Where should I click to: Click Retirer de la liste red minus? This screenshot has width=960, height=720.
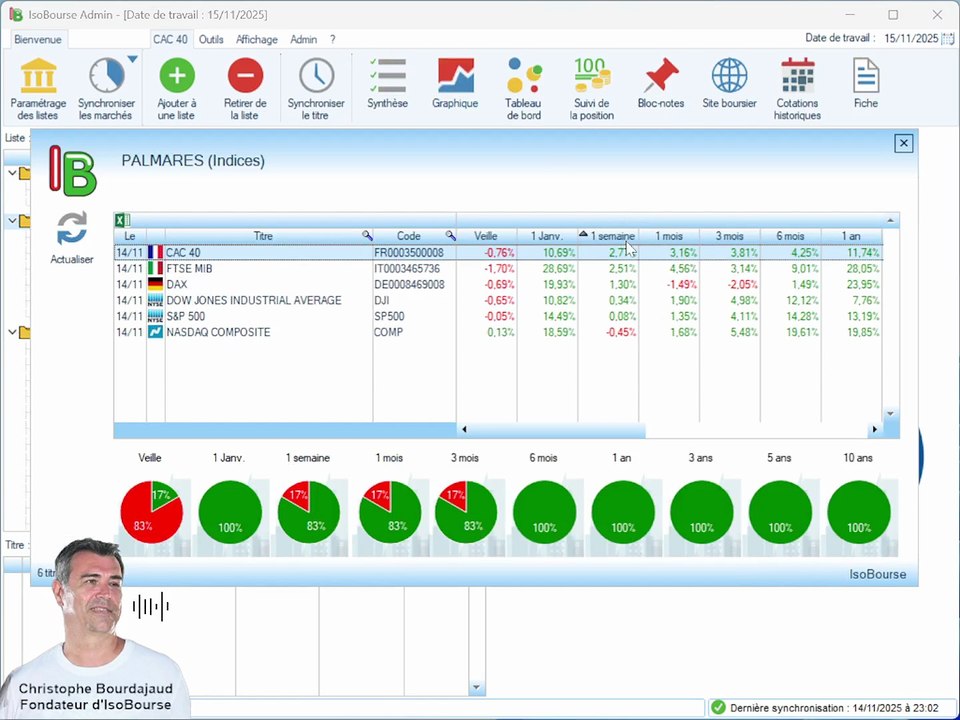tap(245, 75)
